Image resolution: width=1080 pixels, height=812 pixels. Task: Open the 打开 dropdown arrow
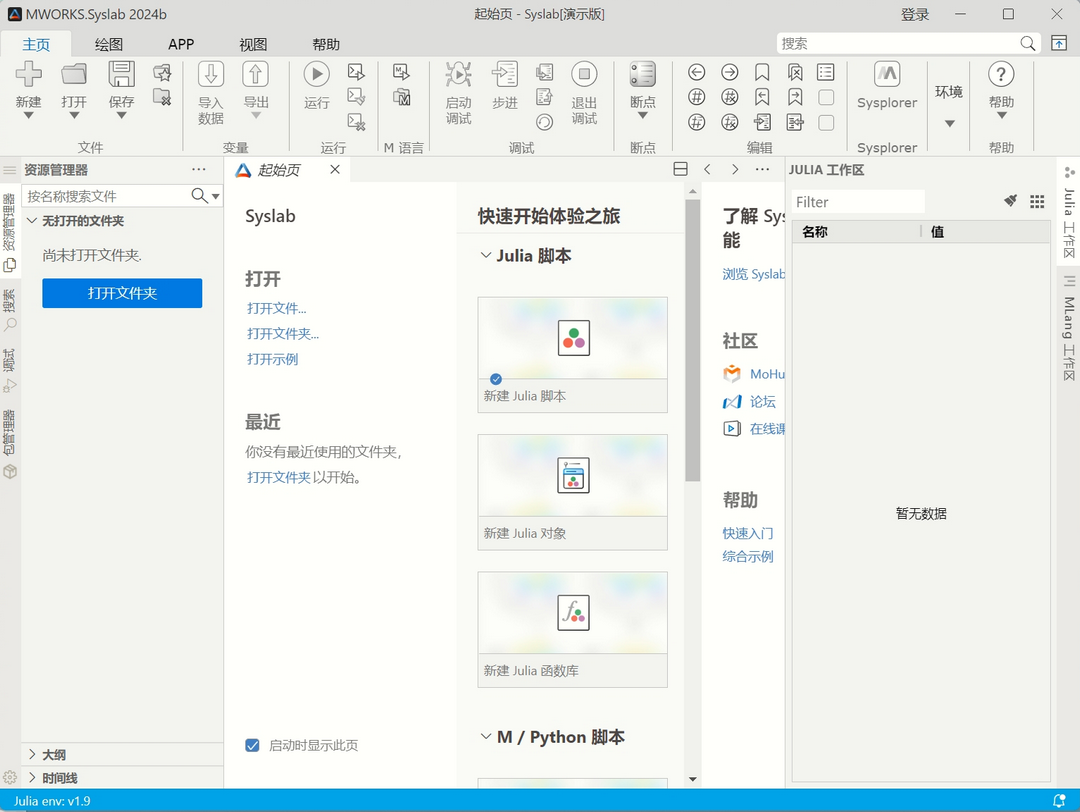tap(74, 116)
